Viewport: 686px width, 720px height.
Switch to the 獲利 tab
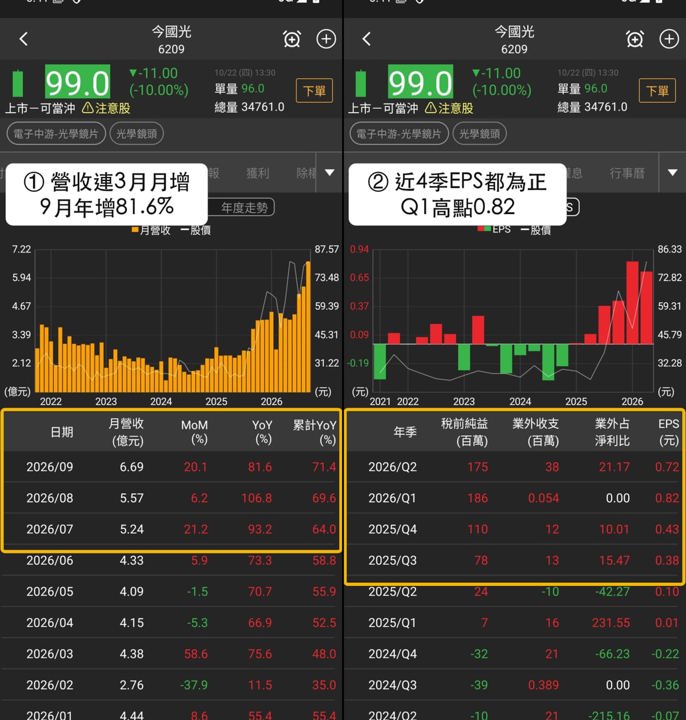[x=257, y=173]
